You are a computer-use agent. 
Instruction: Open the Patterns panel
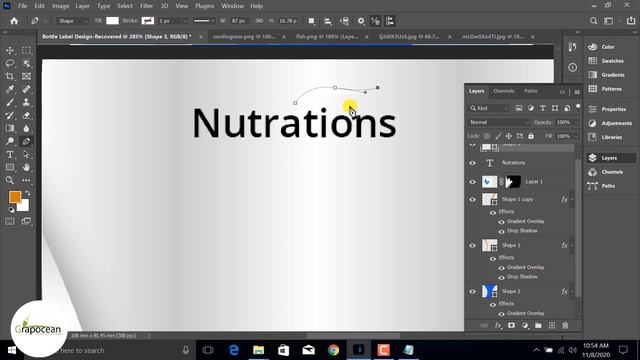click(612, 89)
